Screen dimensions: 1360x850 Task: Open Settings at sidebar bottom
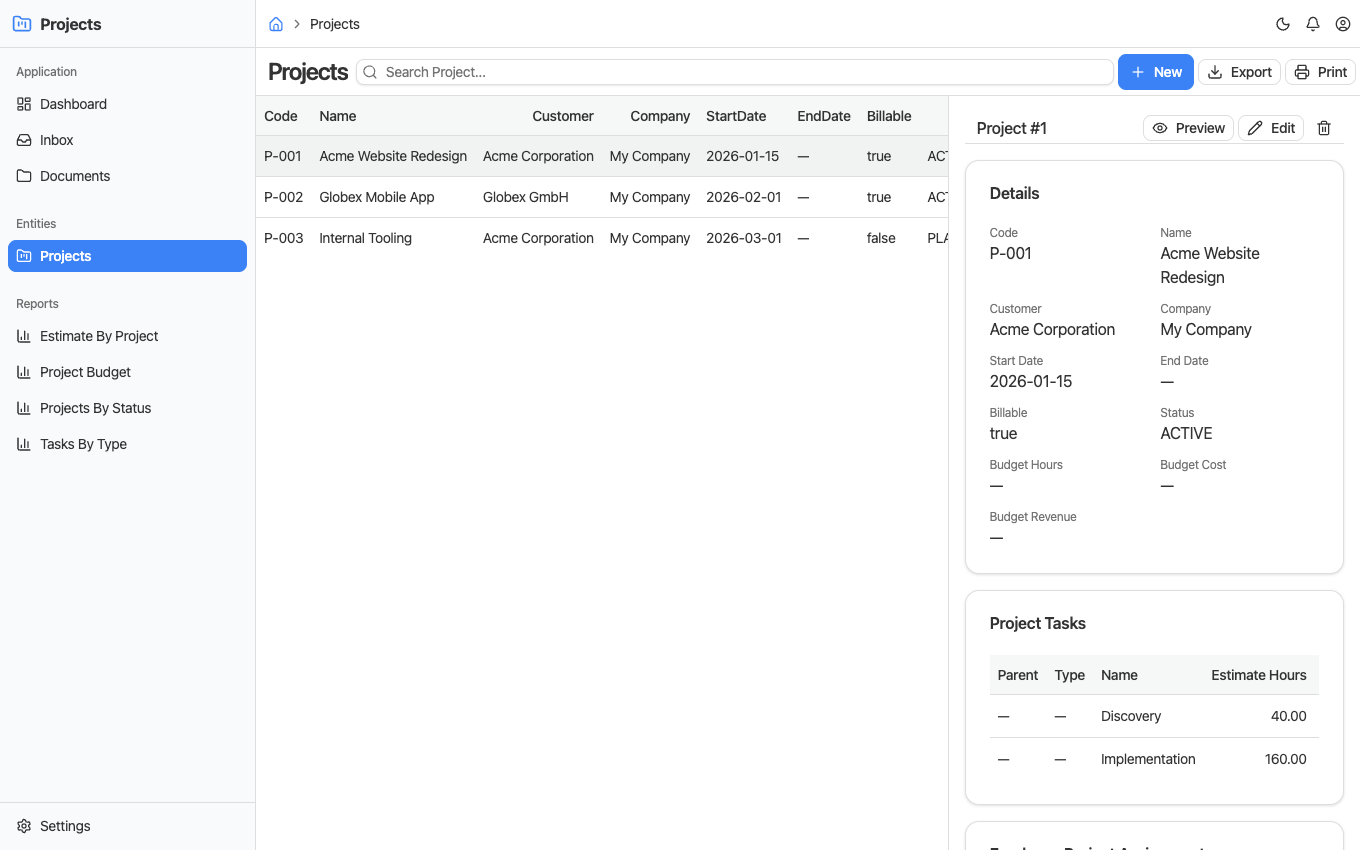pyautogui.click(x=127, y=826)
